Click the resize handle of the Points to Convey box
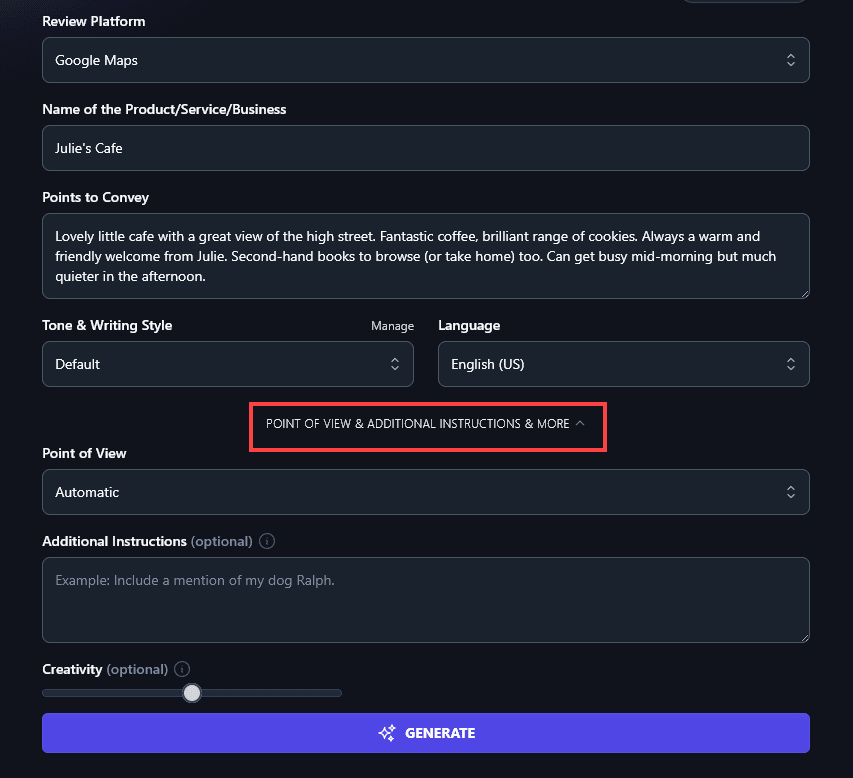The width and height of the screenshot is (853, 778). point(805,292)
